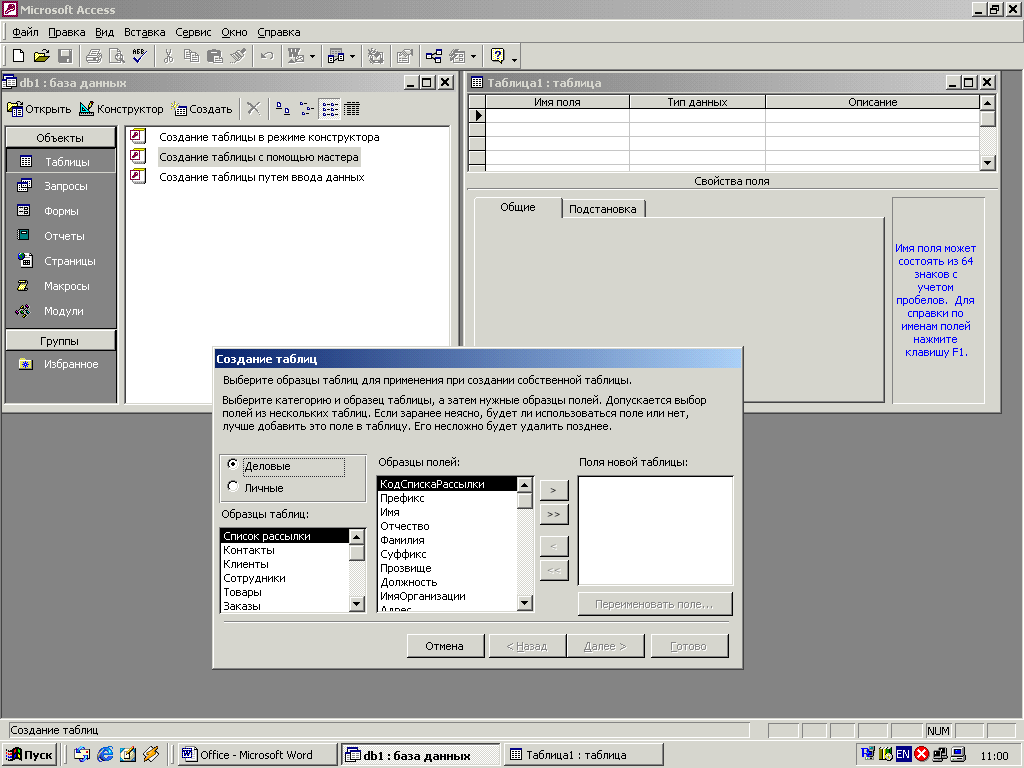Open the Сервис menu
The image size is (1024, 768).
193,32
